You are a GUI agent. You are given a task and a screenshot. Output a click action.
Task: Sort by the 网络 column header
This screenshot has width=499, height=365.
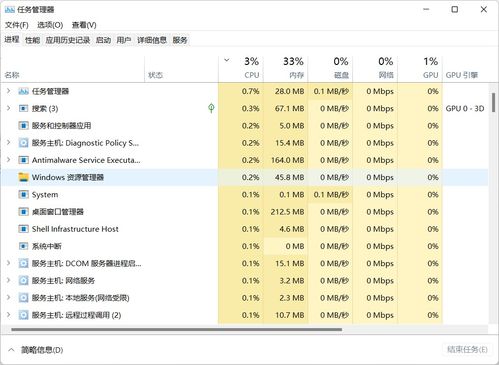375,68
